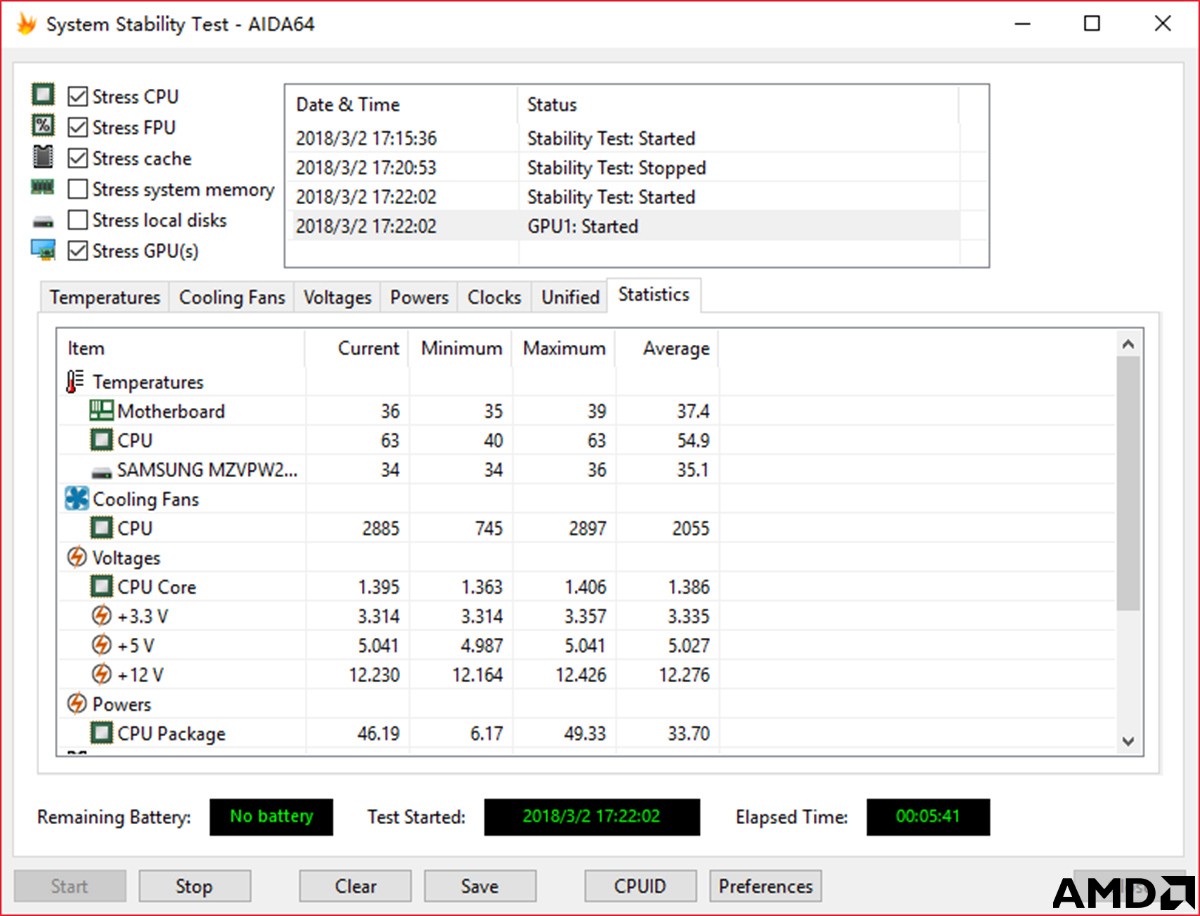Viewport: 1200px width, 916px height.
Task: Click the lightning icon next to Voltages
Action: coord(77,557)
